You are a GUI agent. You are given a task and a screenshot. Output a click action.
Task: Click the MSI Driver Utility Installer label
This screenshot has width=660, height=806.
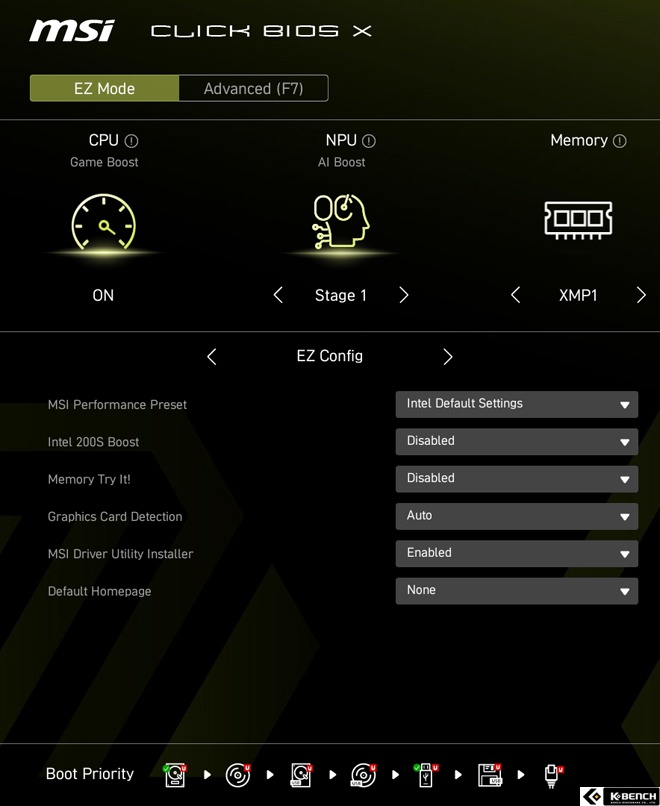coord(120,554)
